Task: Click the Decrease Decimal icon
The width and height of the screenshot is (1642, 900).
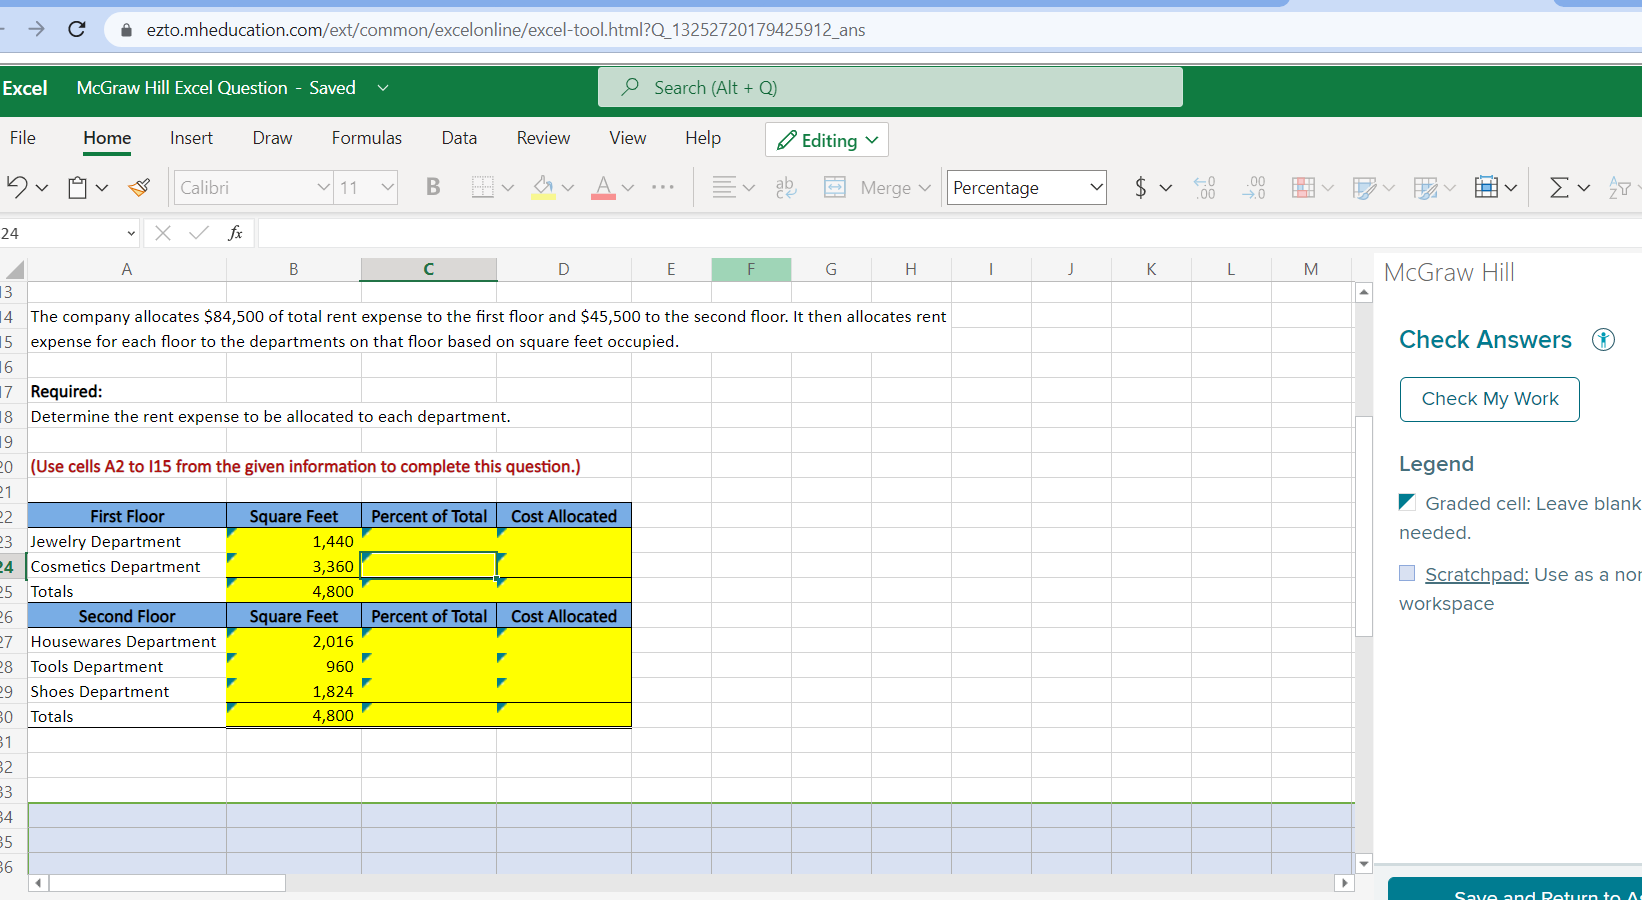Action: (1253, 187)
